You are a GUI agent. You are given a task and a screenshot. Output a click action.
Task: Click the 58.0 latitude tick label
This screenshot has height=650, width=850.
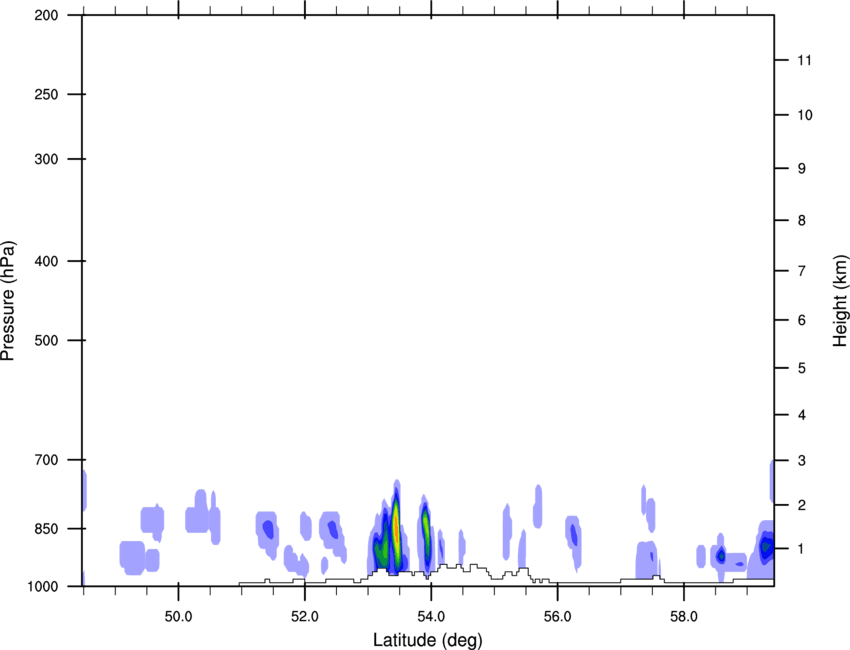[x=684, y=617]
